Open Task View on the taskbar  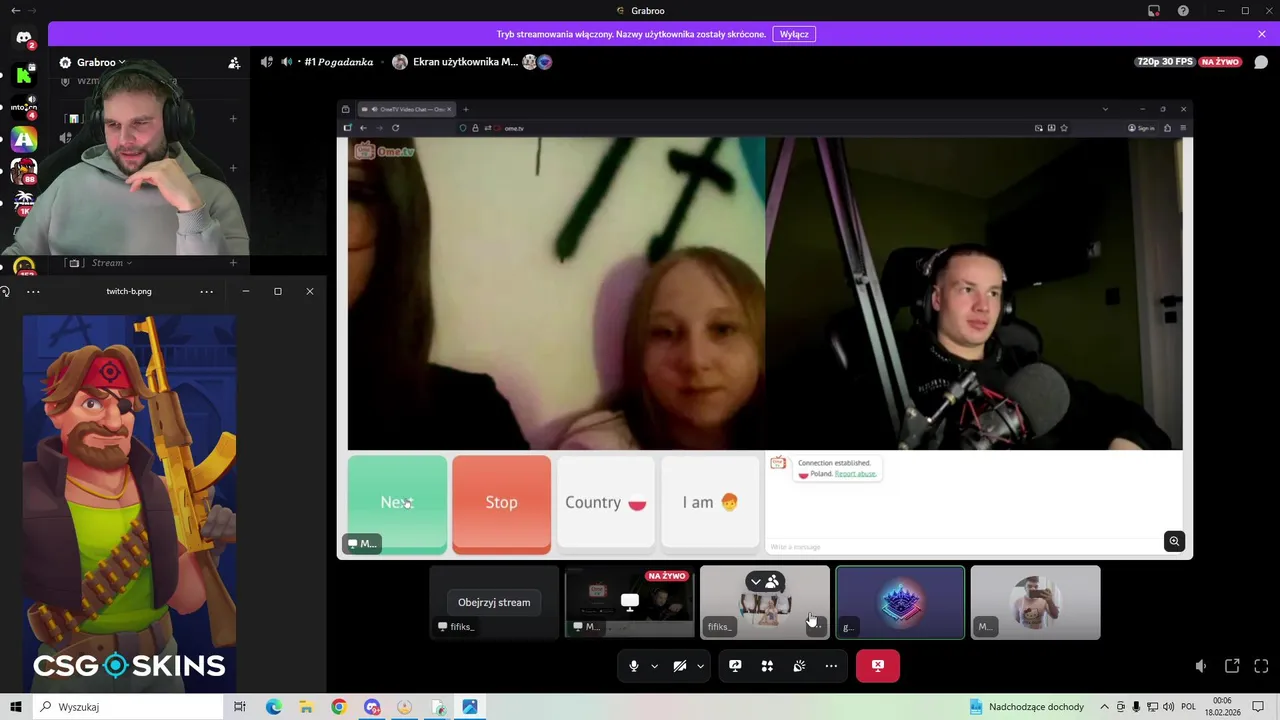[x=240, y=707]
